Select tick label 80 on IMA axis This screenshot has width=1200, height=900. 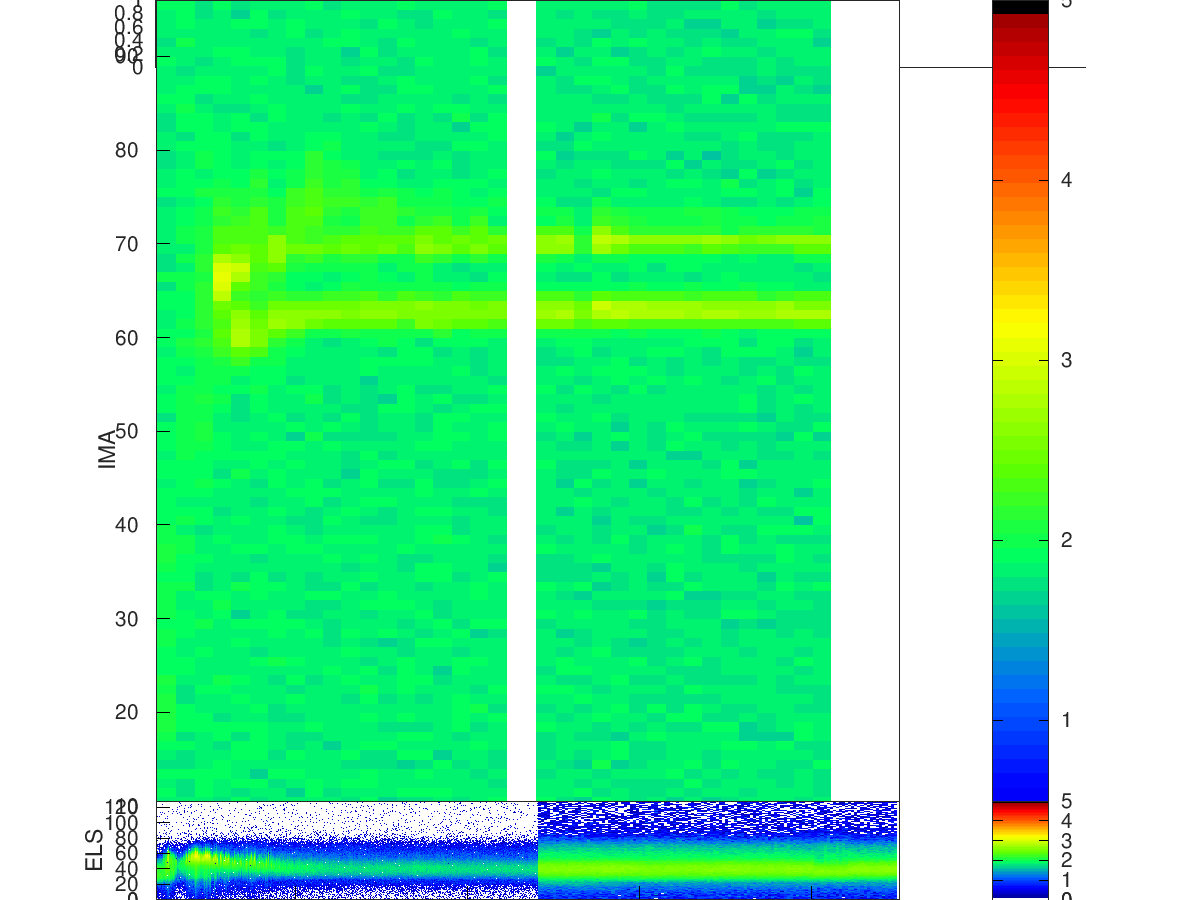tap(127, 151)
